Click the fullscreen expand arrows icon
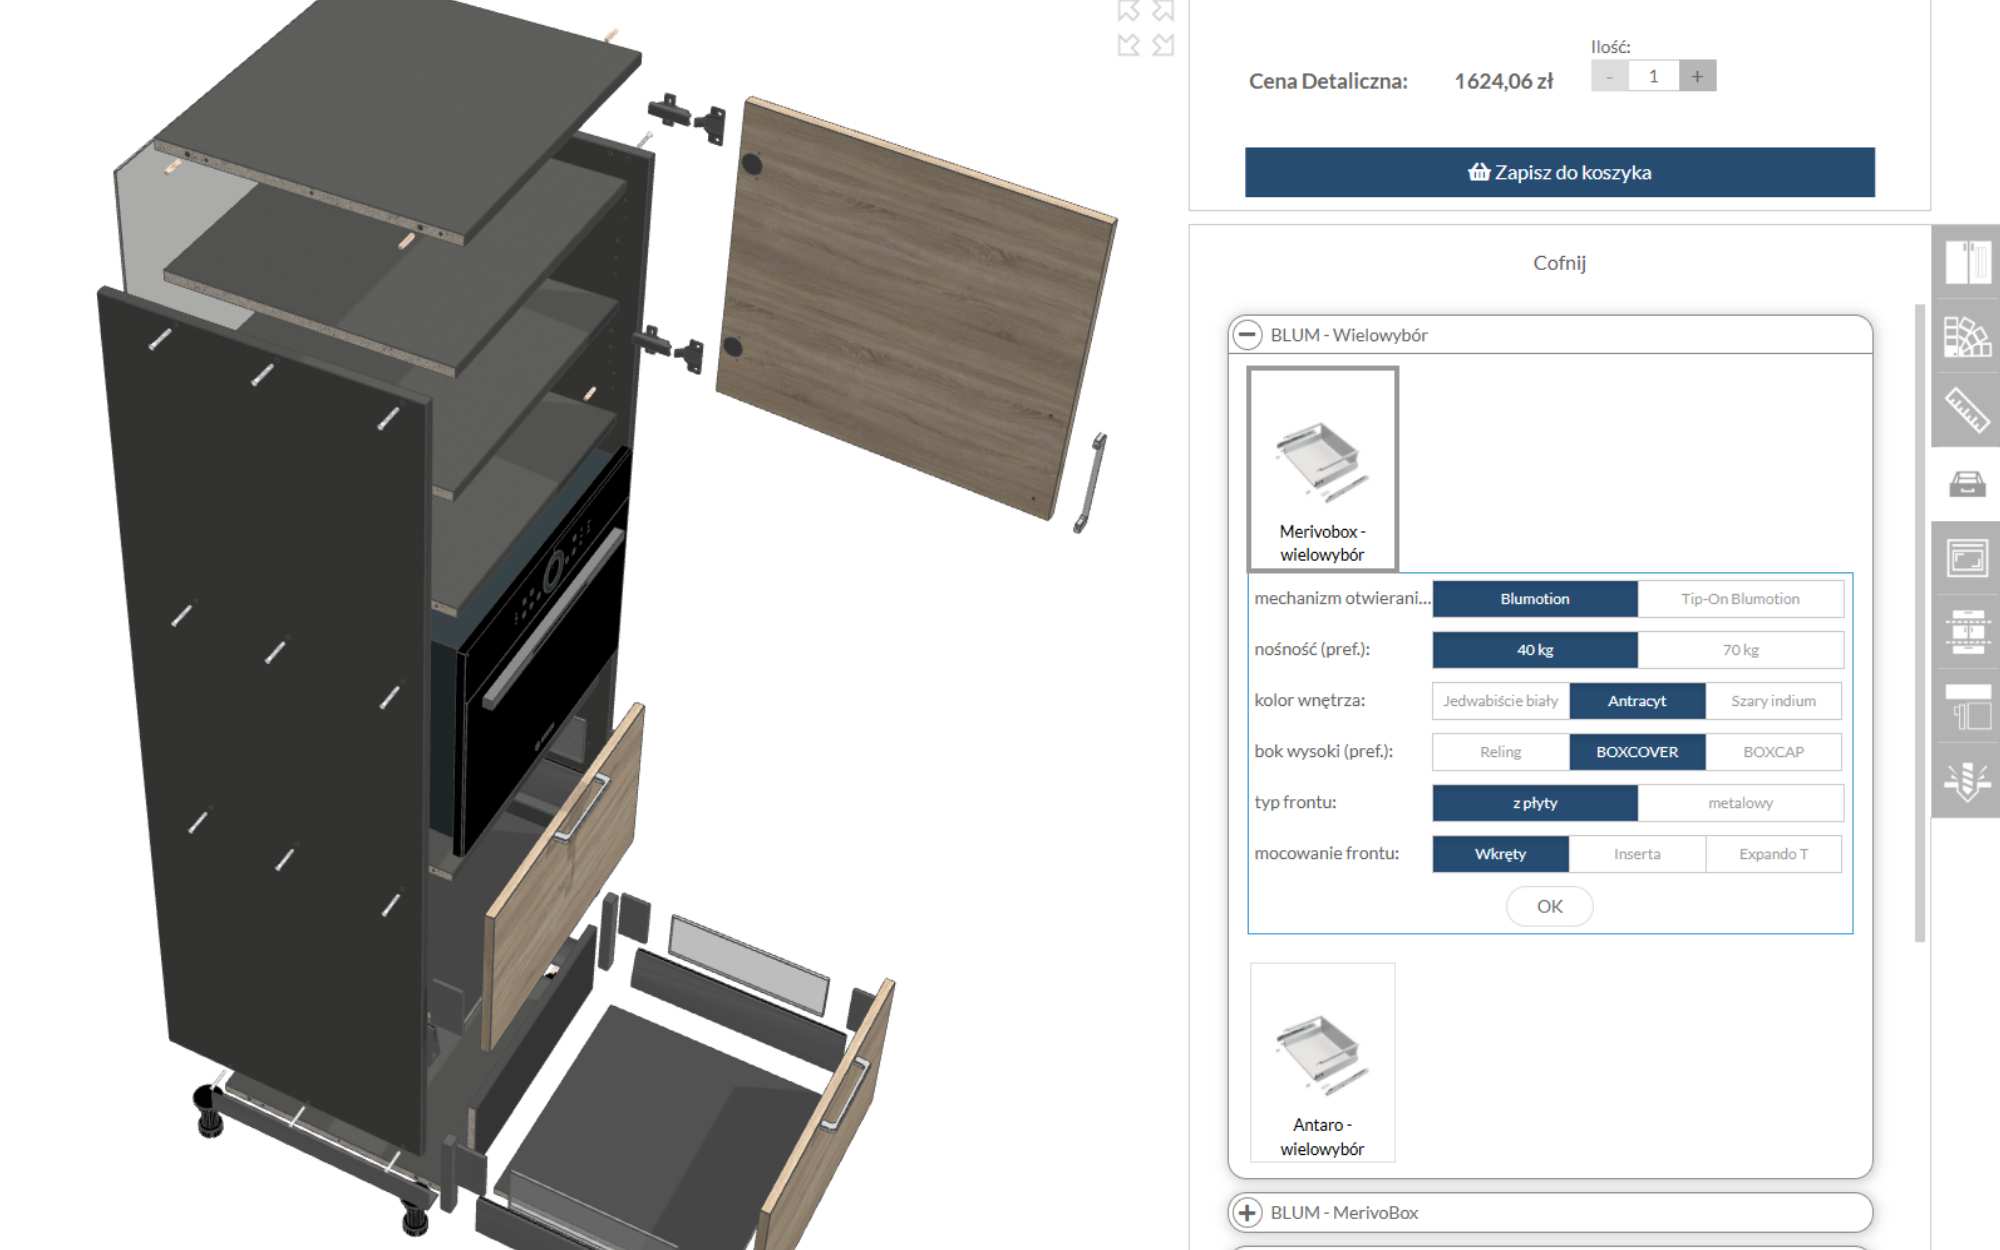Viewport: 2000px width, 1250px height. tap(1145, 27)
